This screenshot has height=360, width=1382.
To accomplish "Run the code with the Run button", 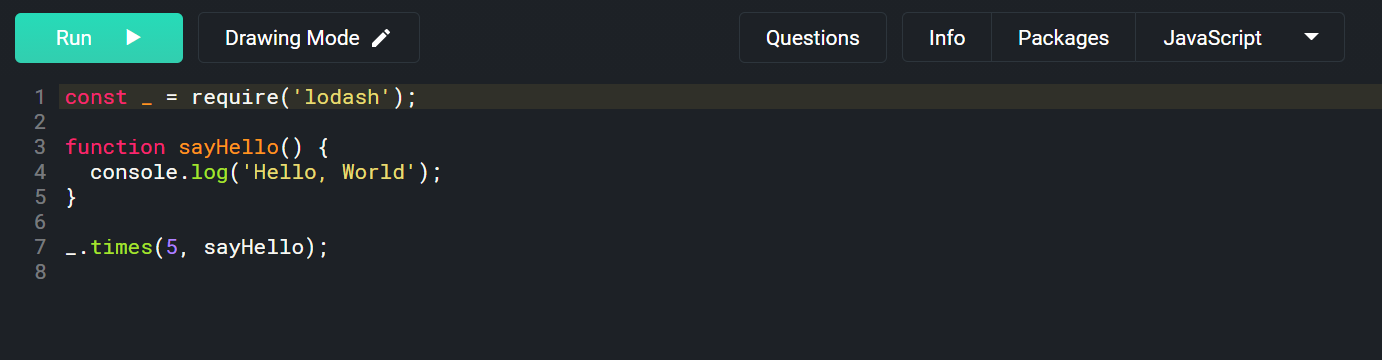I will coord(99,38).
